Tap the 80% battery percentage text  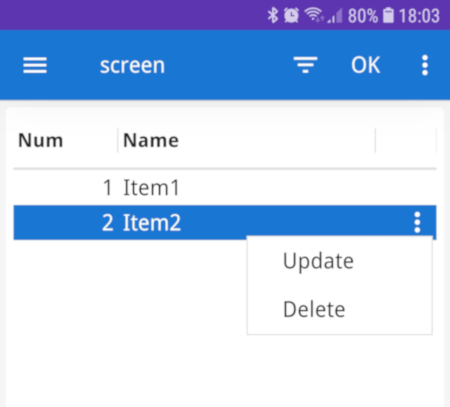point(363,16)
